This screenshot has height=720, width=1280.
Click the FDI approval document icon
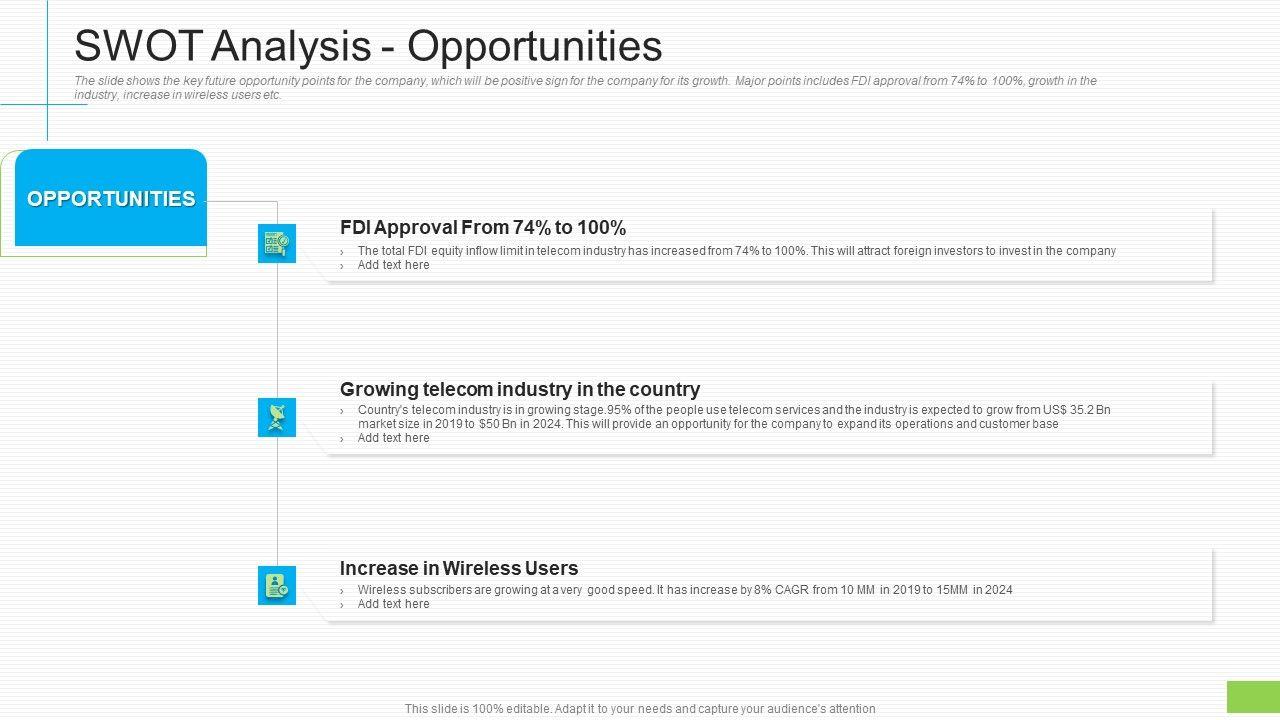[x=277, y=243]
